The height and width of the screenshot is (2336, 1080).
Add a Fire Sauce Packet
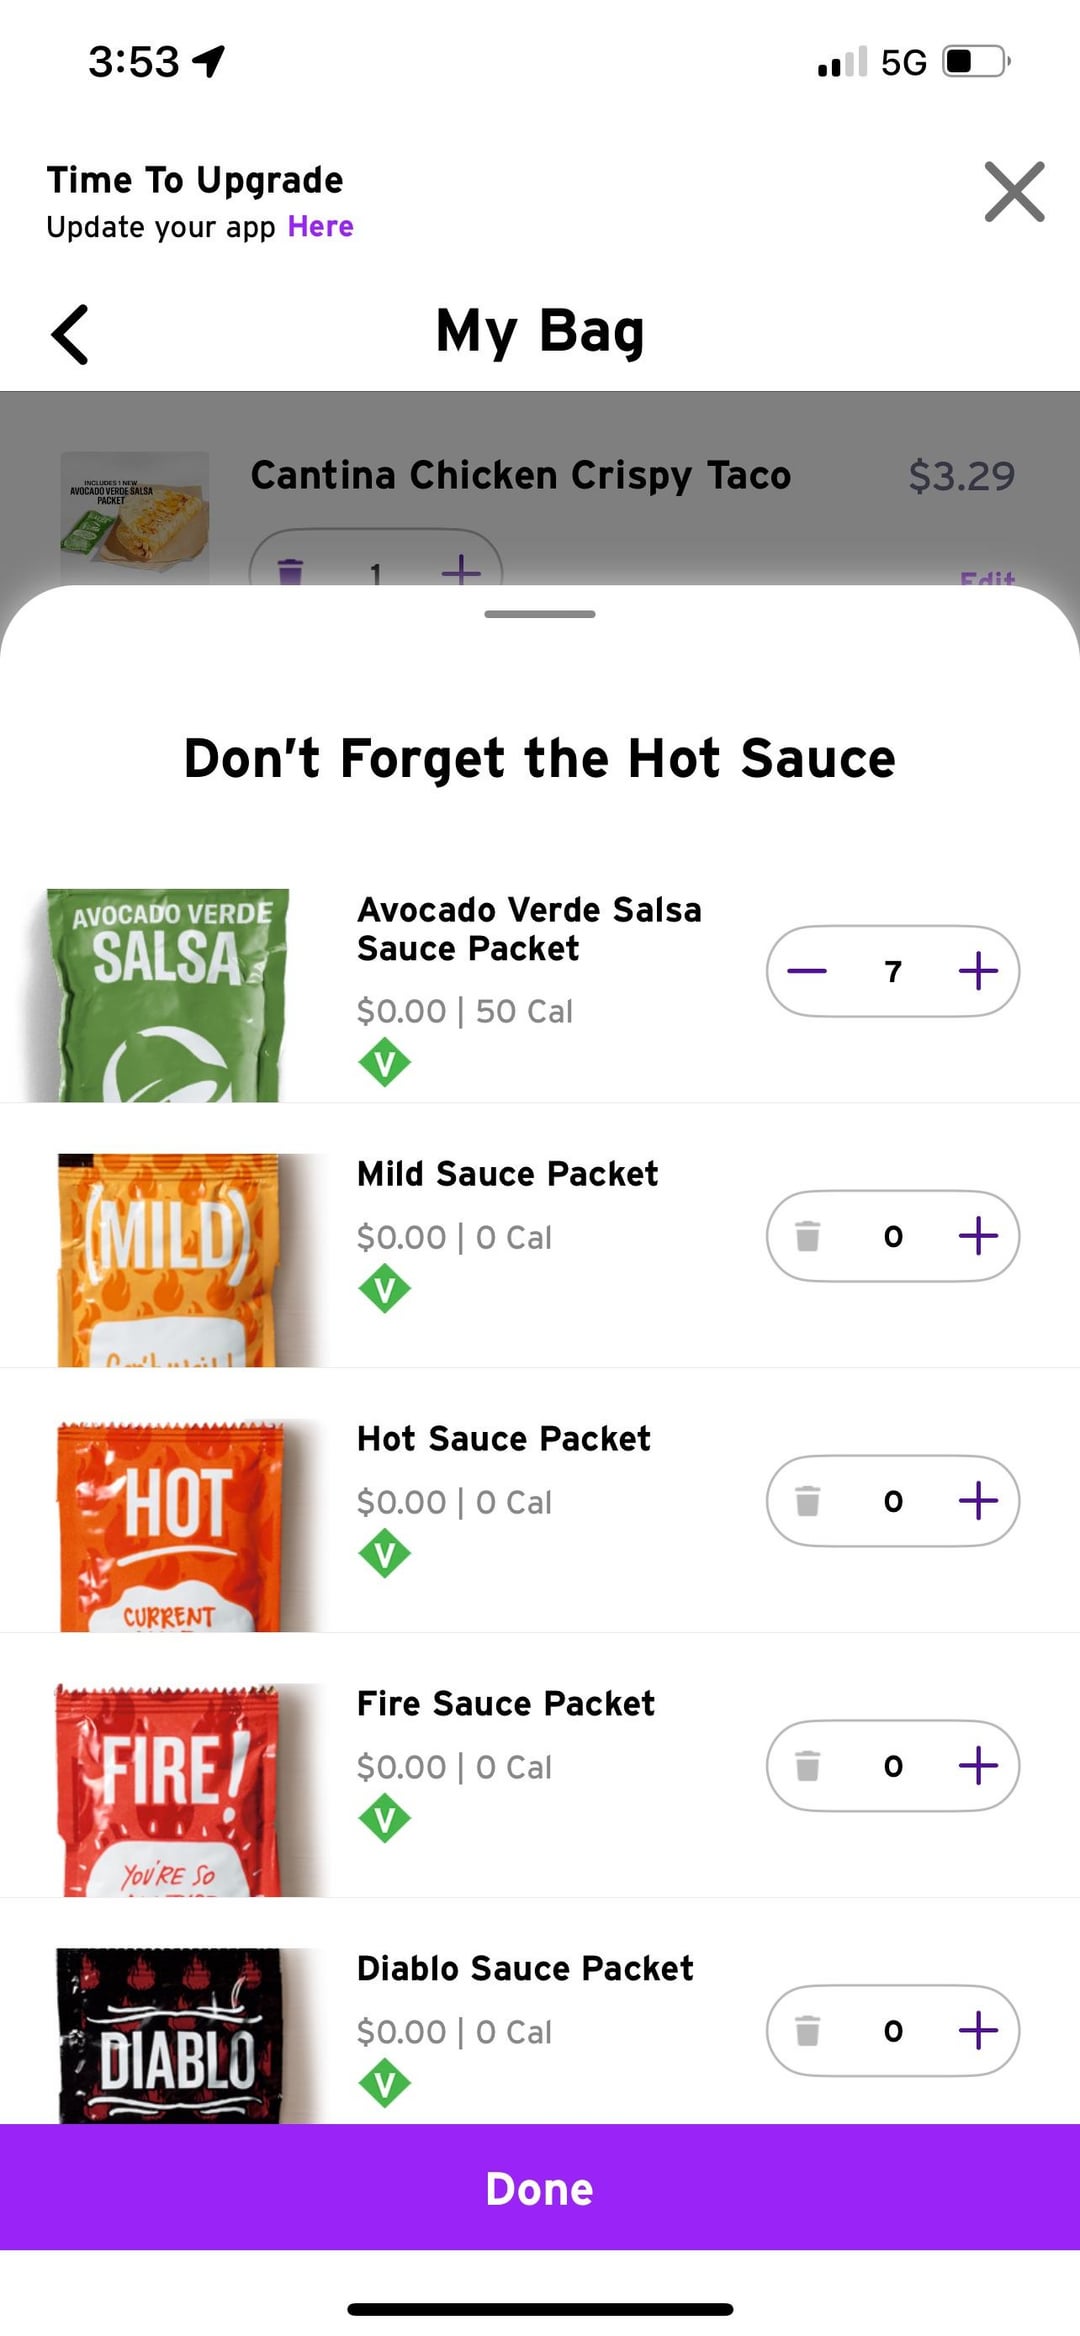pyautogui.click(x=978, y=1766)
